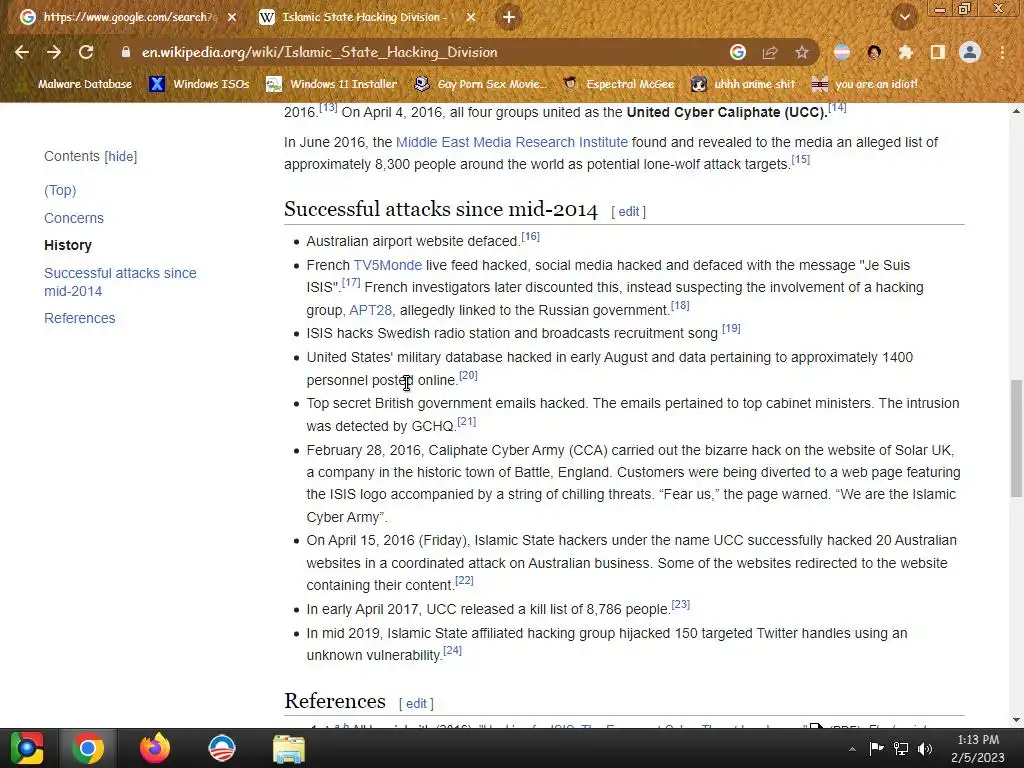Open the Espectral McGee bookmark
The image size is (1024, 768).
pos(618,84)
